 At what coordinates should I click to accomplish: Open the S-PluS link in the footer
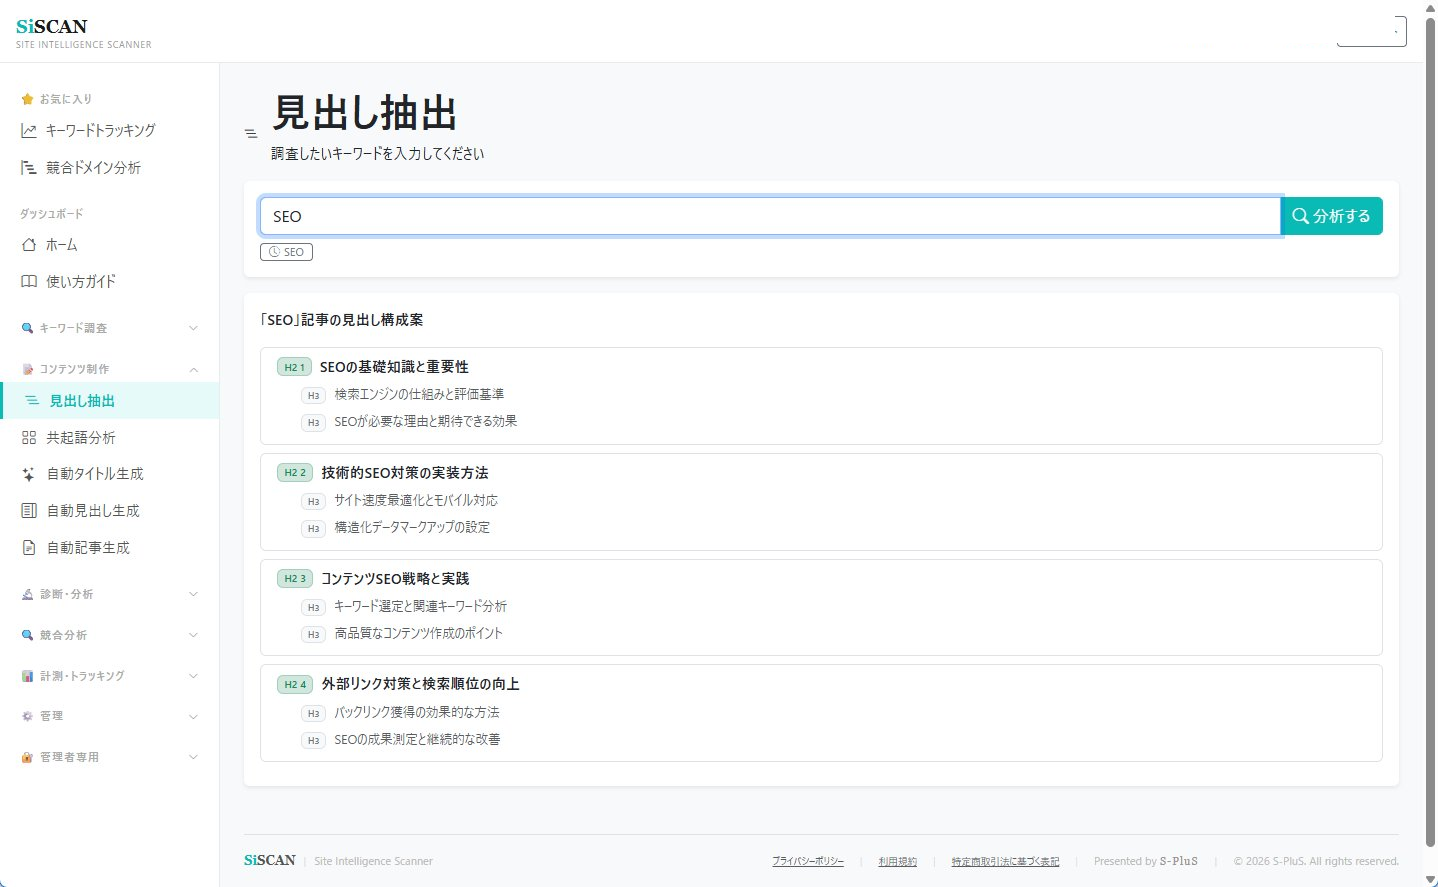[1179, 861]
